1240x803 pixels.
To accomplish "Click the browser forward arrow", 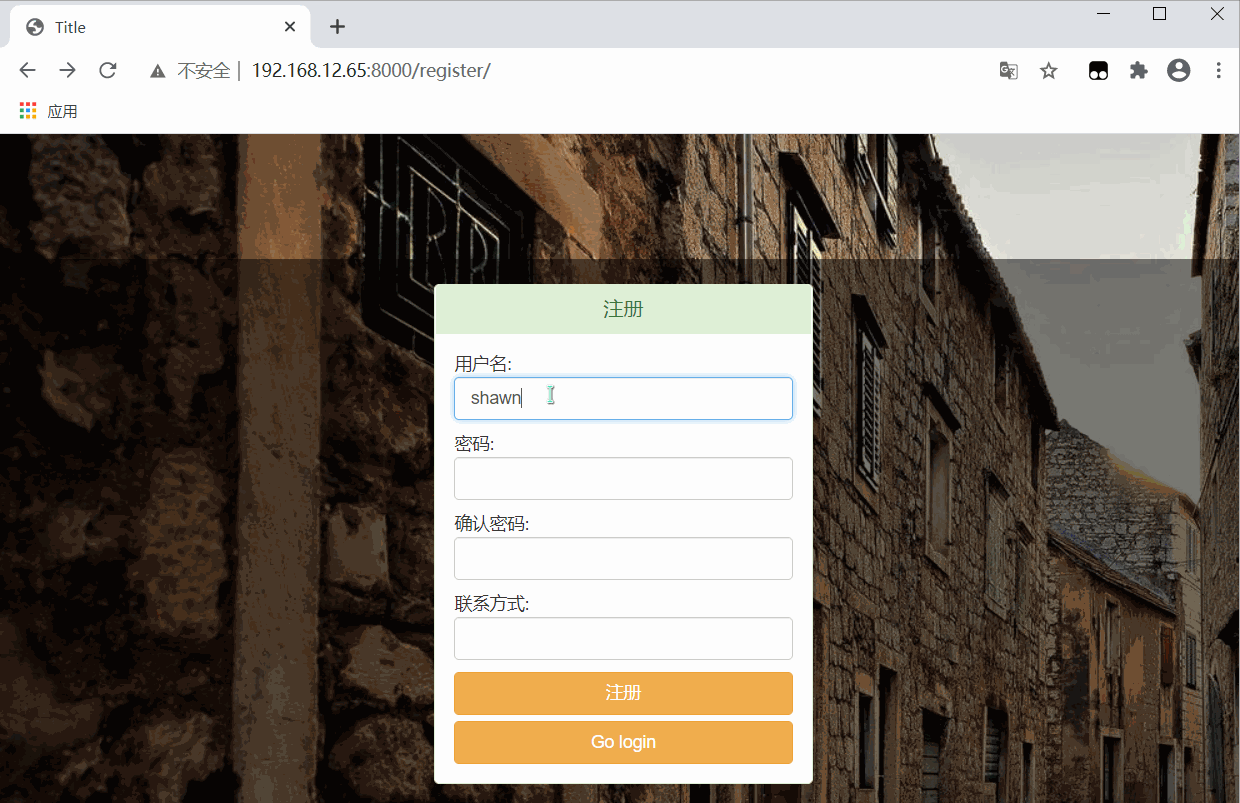I will click(x=67, y=70).
